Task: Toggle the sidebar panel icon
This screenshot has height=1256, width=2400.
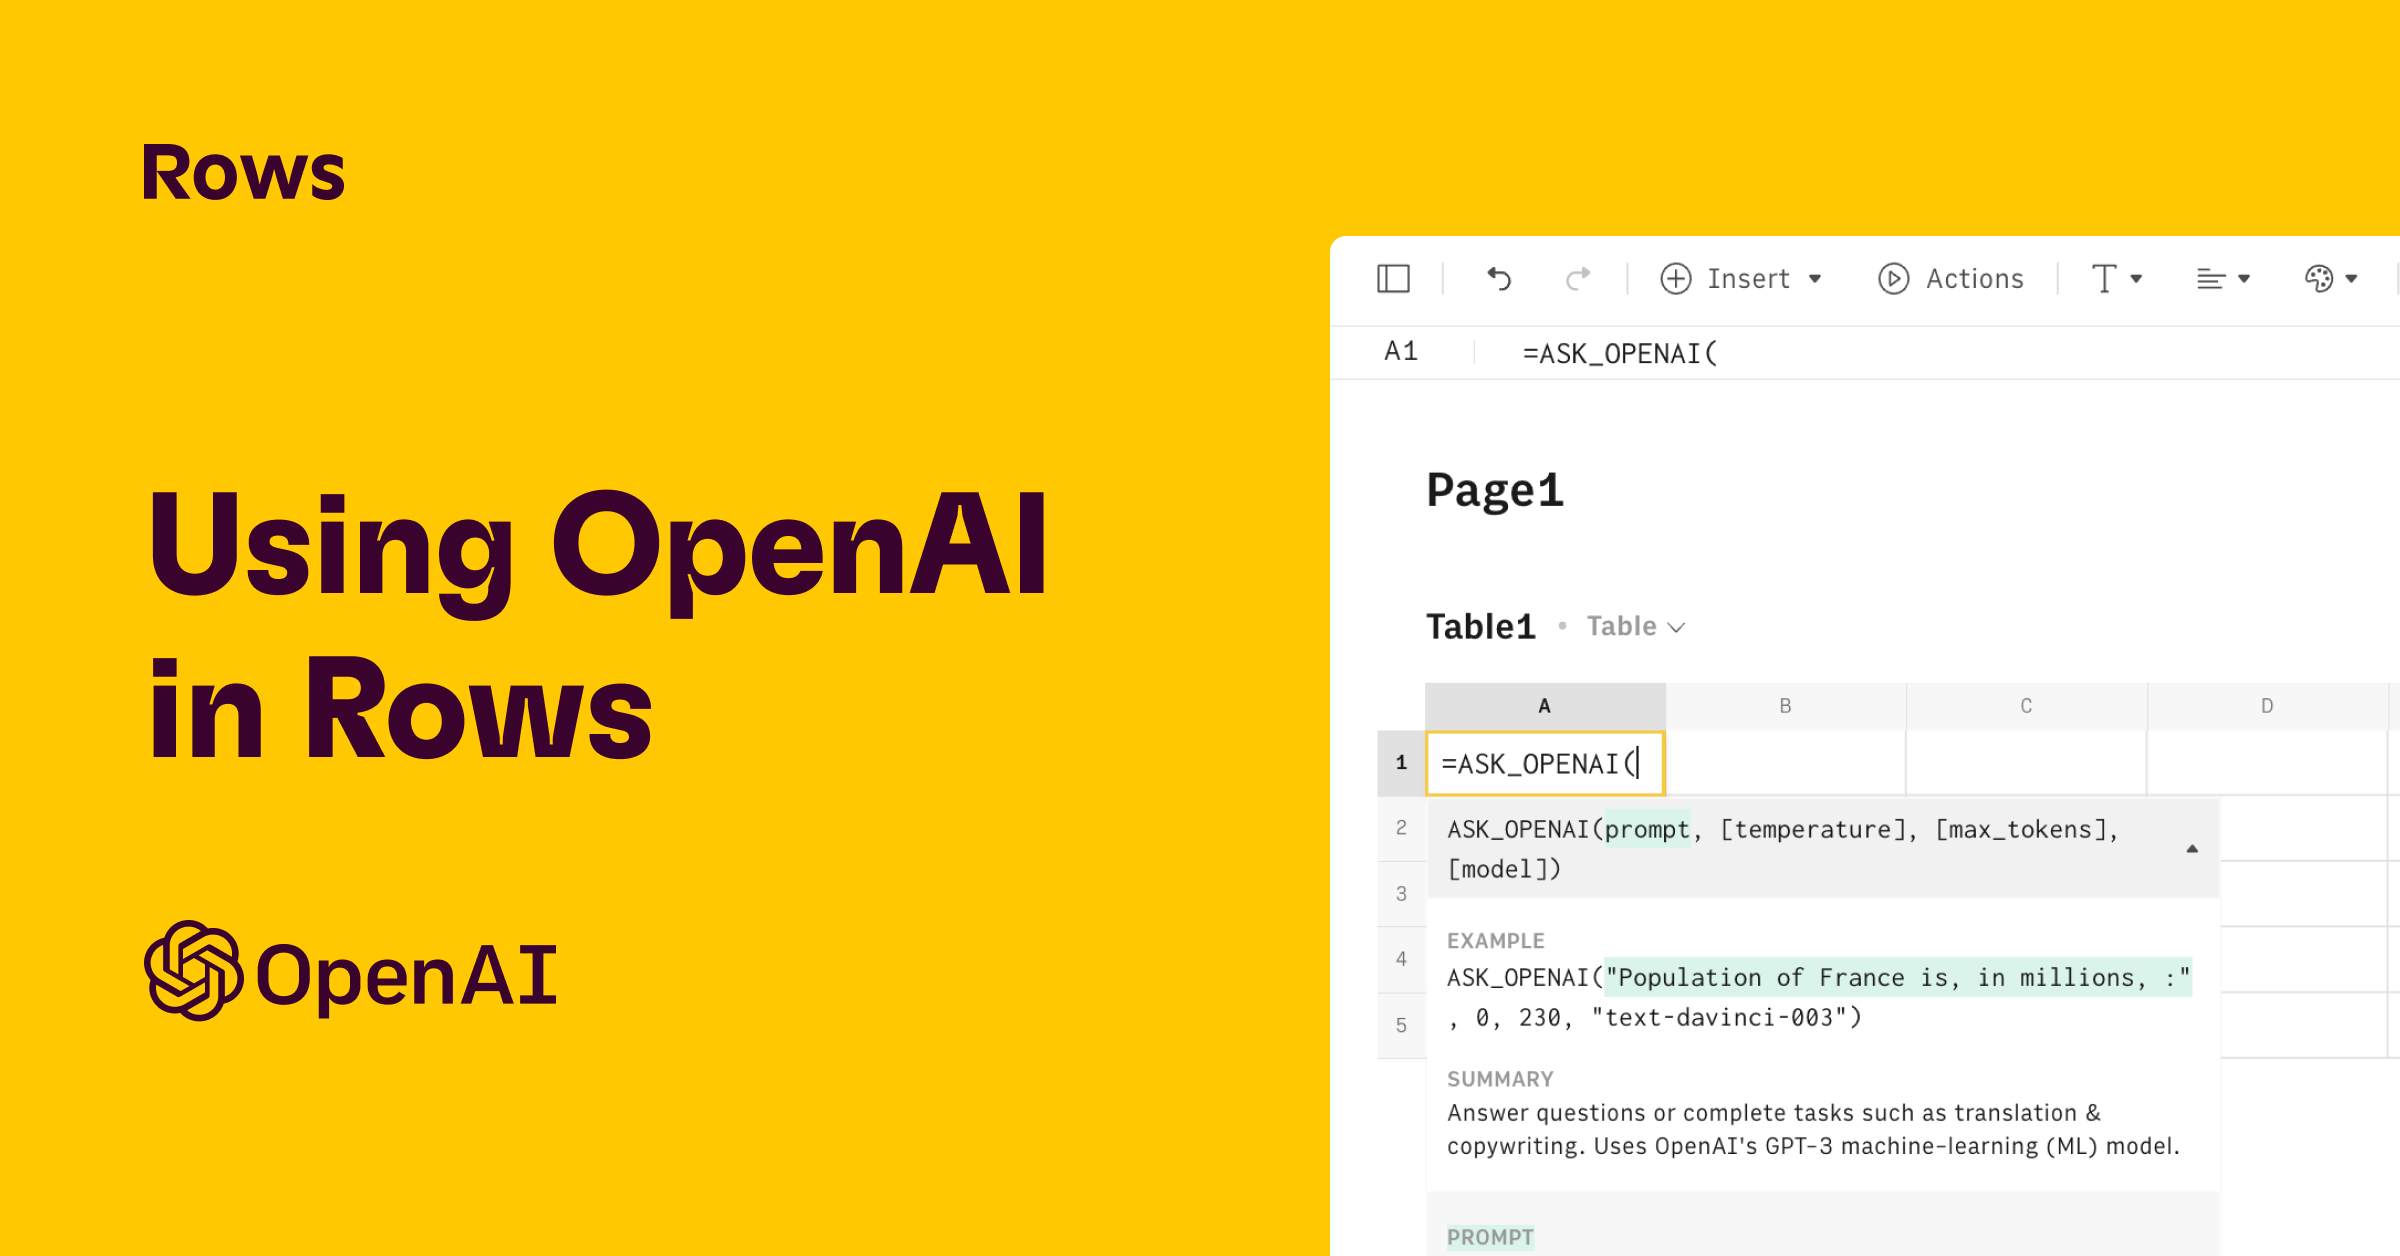Action: coord(1393,278)
